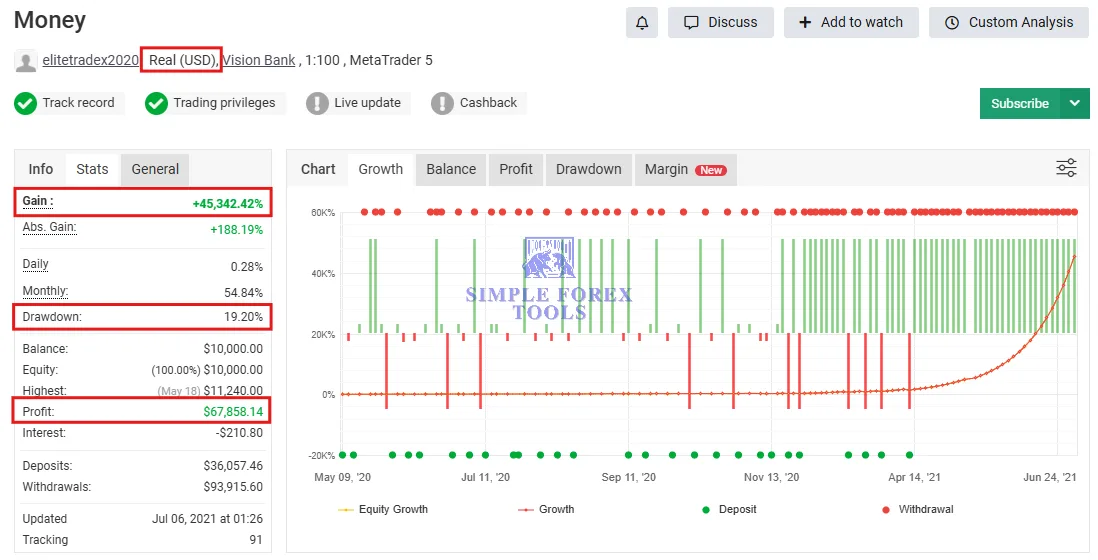This screenshot has width=1098, height=560.
Task: Toggle Growth line legend color marker
Action: click(524, 510)
